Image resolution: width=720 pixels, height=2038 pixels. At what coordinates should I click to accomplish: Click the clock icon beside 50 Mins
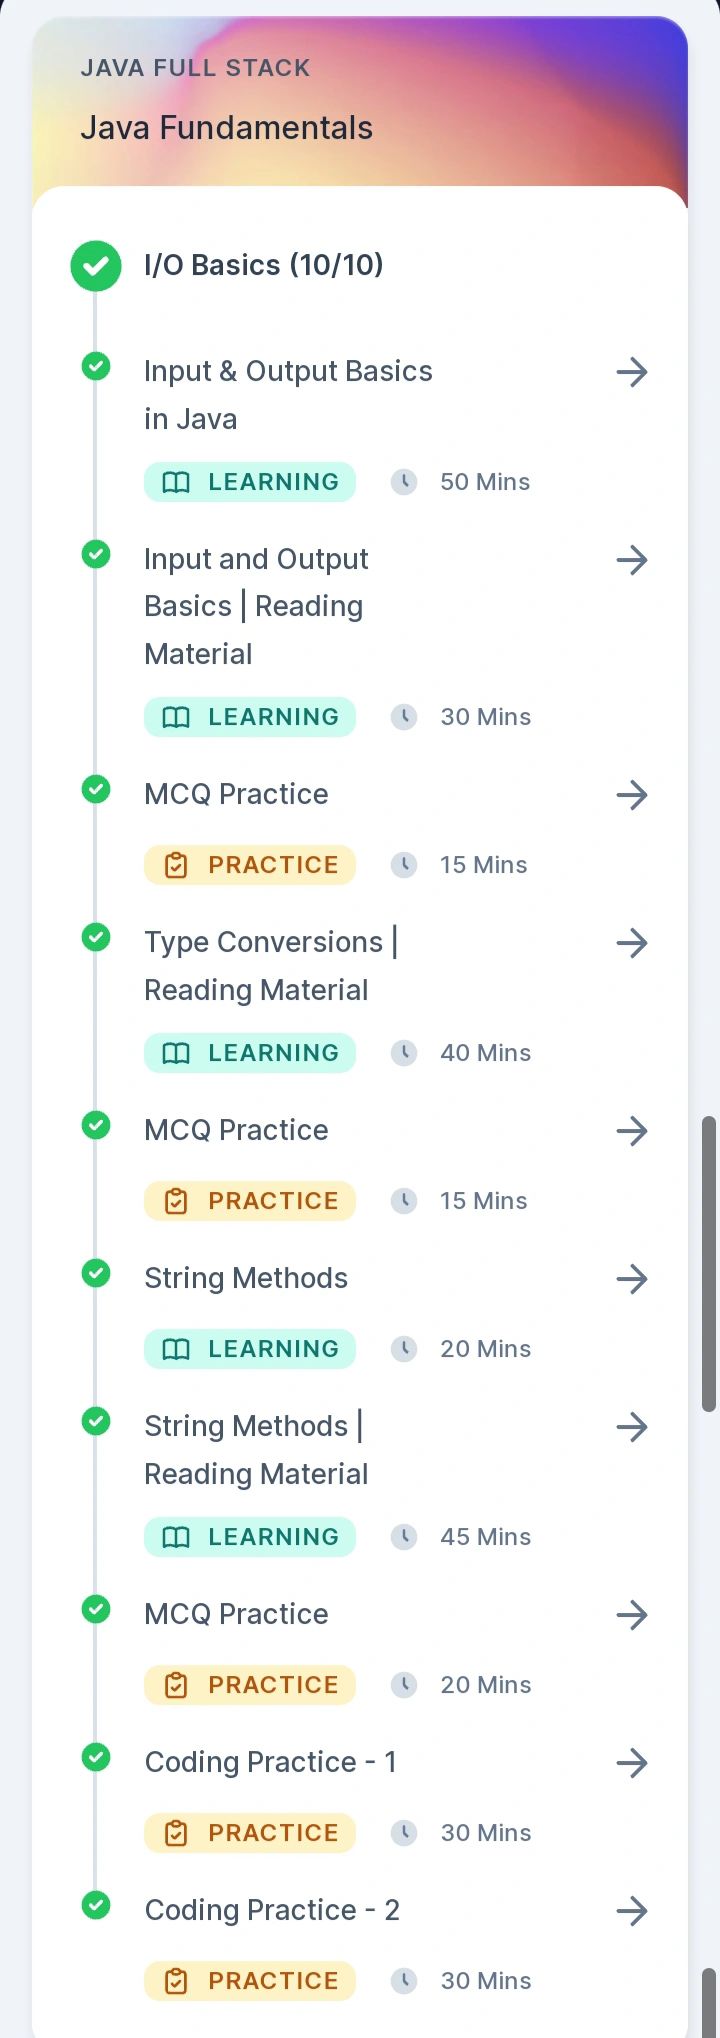404,482
